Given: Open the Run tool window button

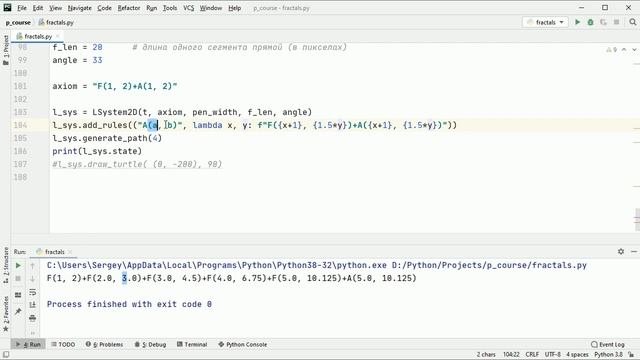Looking at the screenshot, I should (28, 344).
